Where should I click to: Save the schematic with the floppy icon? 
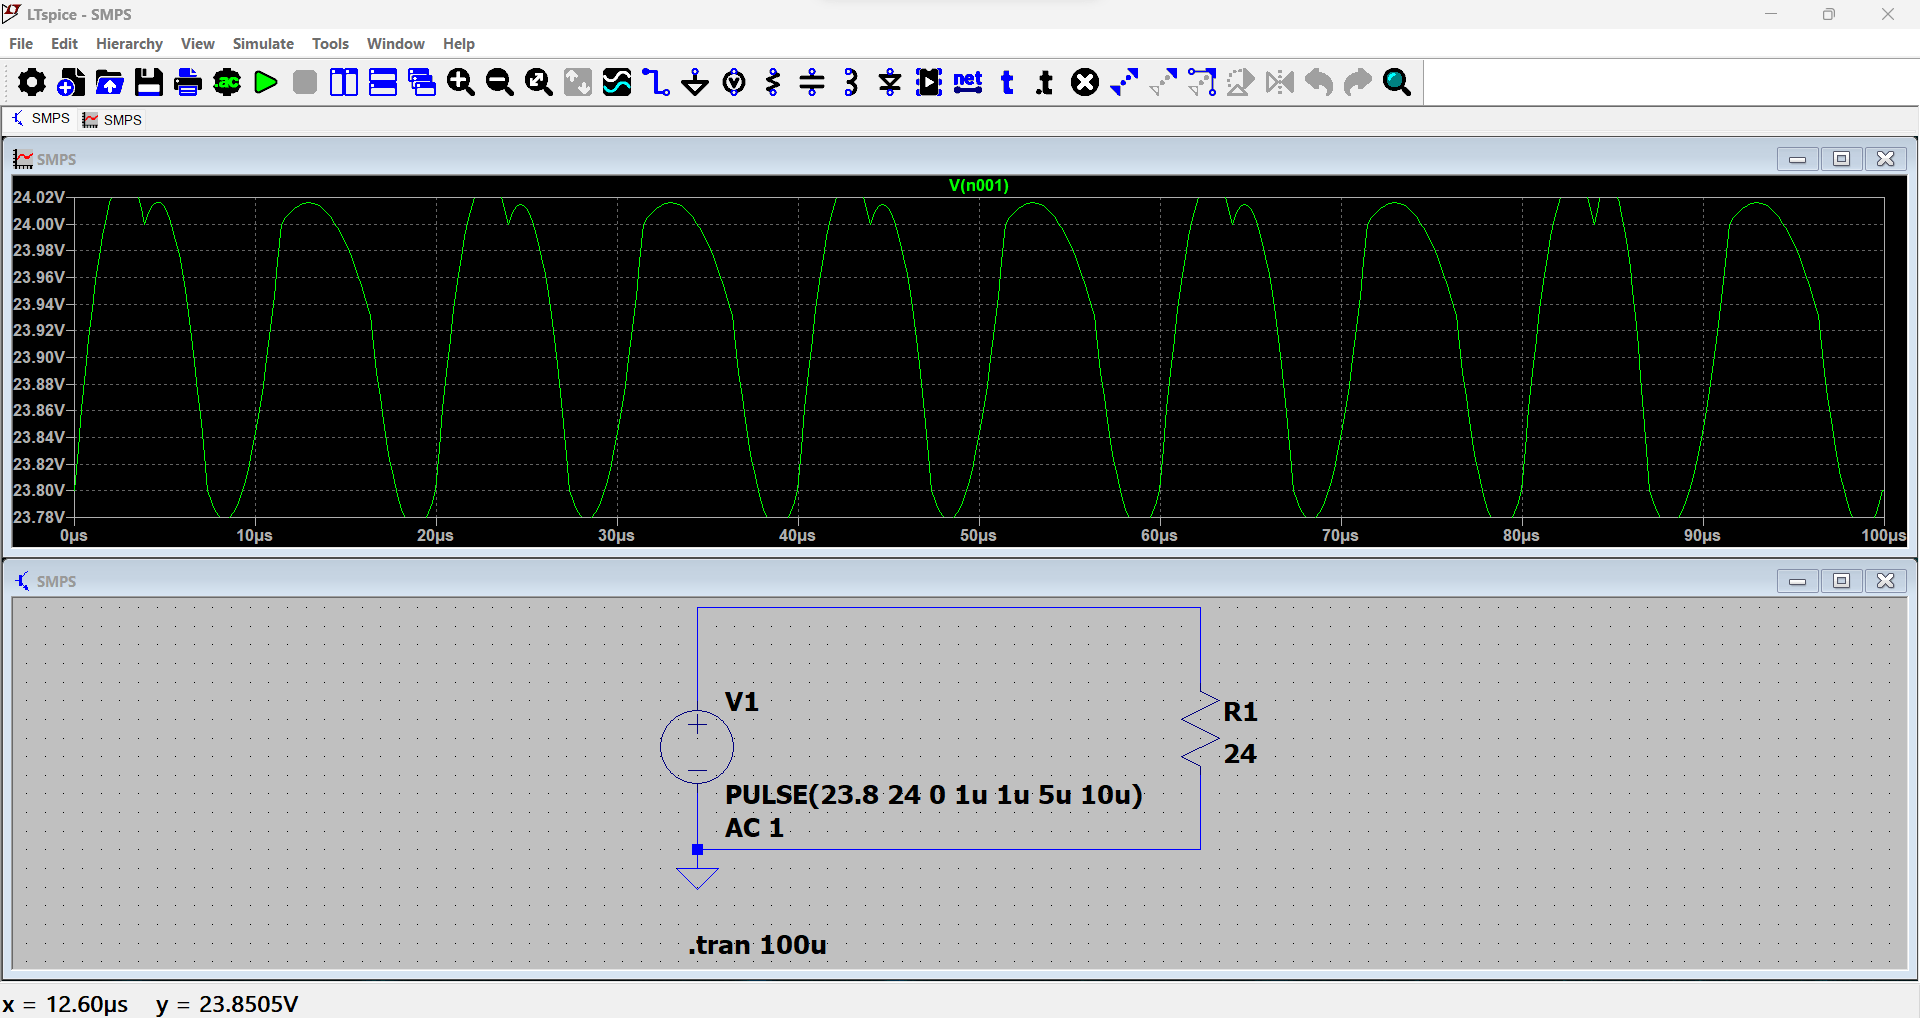(148, 82)
